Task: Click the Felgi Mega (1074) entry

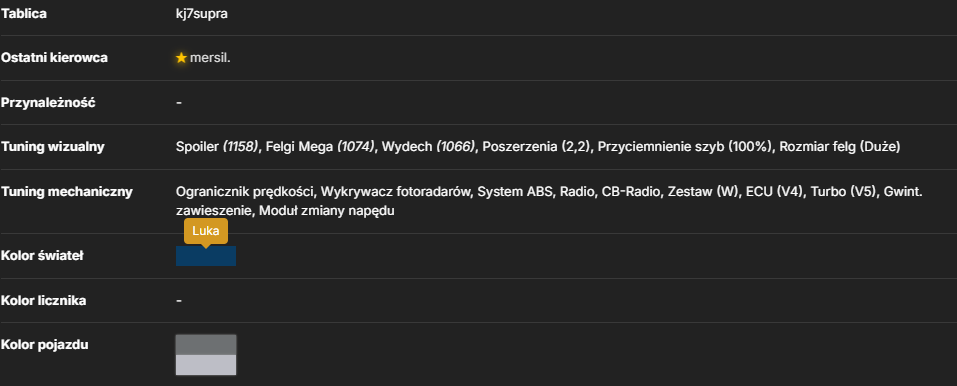Action: (320, 147)
